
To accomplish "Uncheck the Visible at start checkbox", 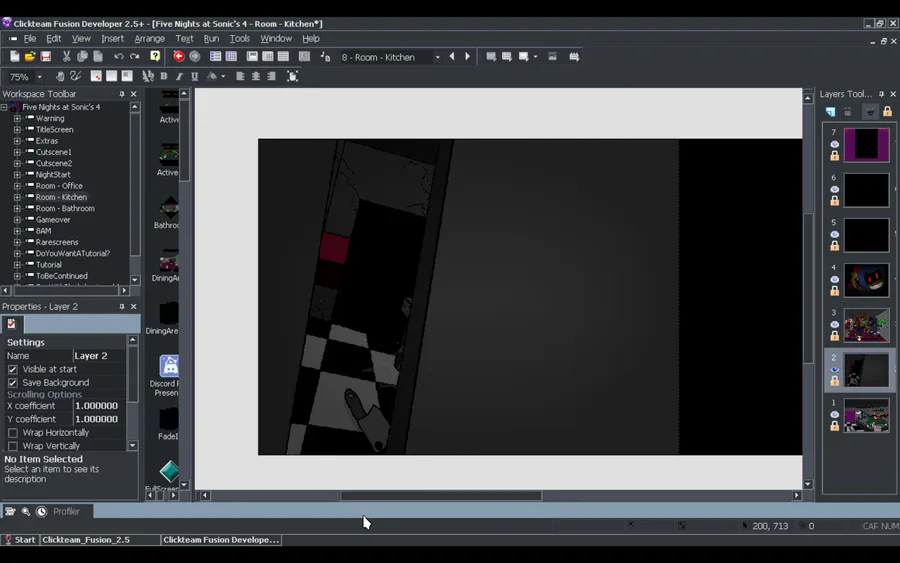I will tap(13, 369).
